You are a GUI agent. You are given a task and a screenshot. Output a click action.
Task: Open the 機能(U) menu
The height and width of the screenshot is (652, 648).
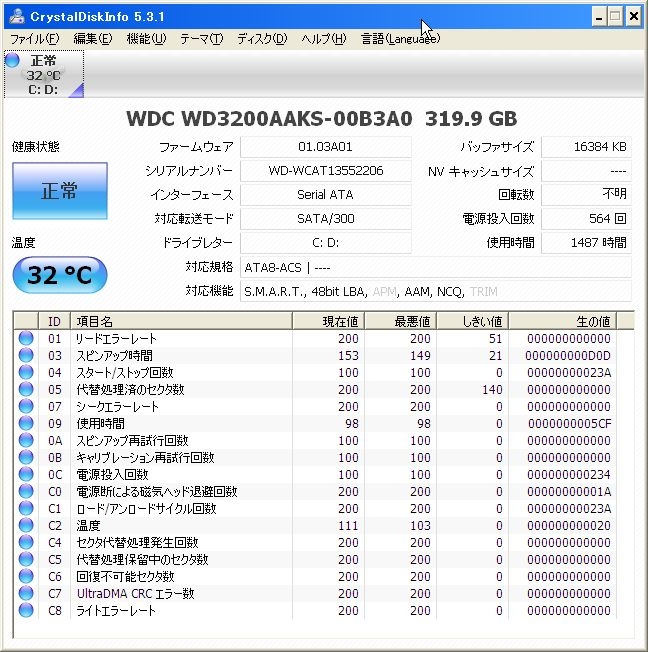pos(146,39)
